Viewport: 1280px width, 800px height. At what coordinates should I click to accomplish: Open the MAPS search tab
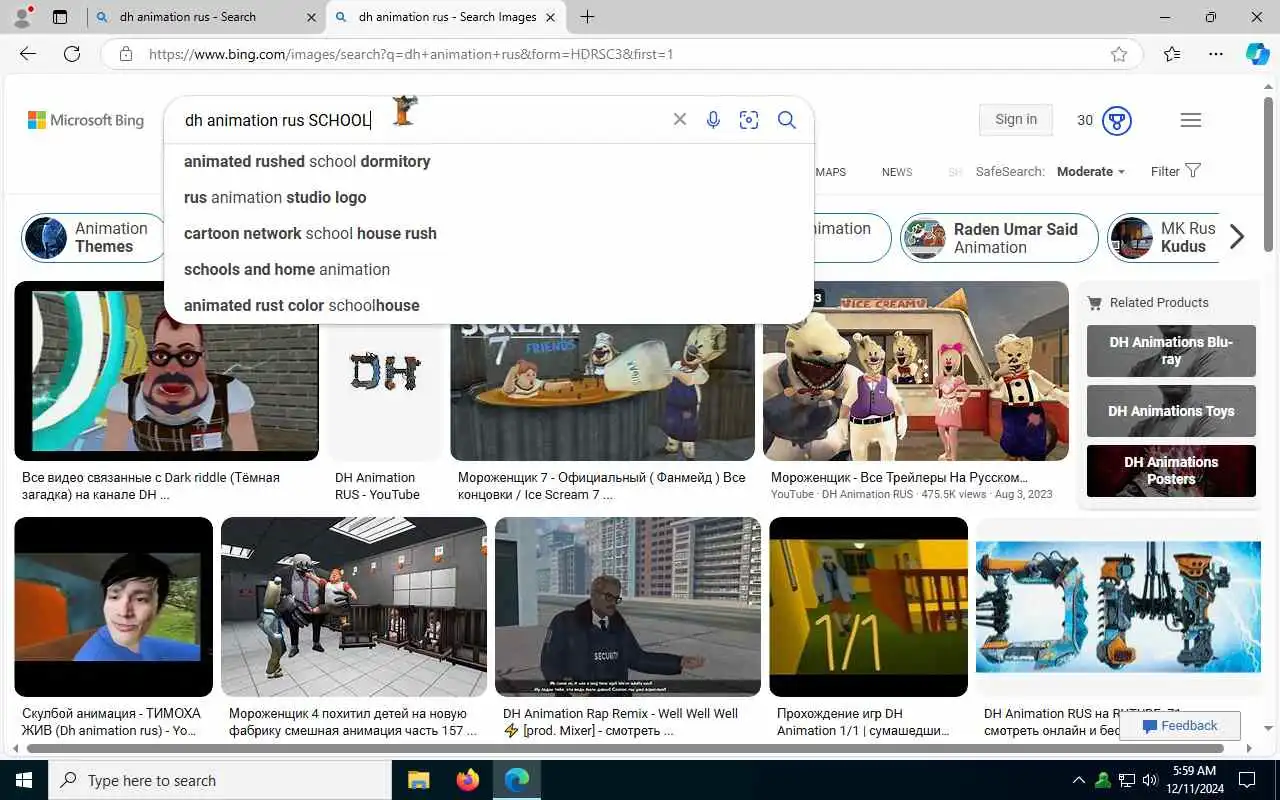click(830, 172)
